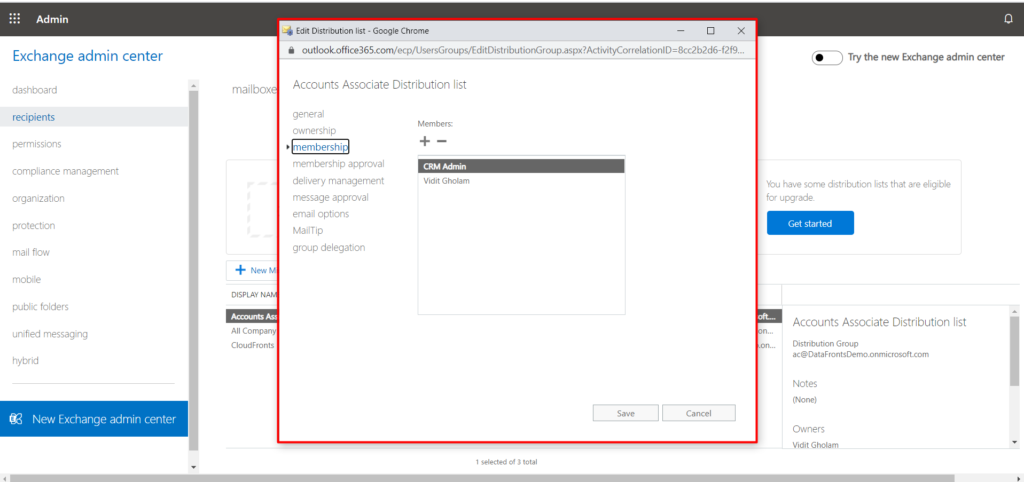Click the Cancel button

(x=699, y=413)
